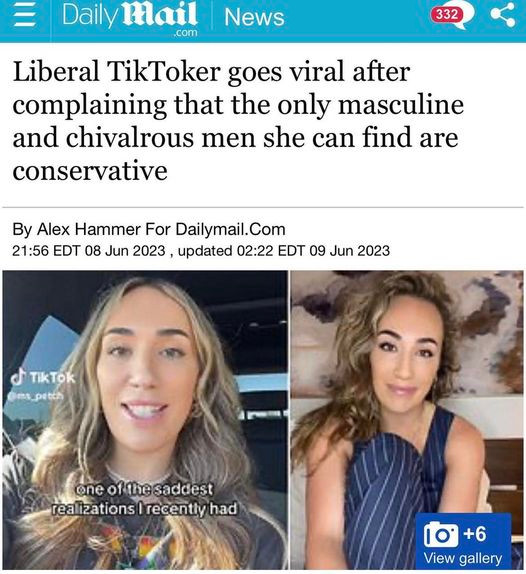Image resolution: width=526 pixels, height=574 pixels.
Task: Open the hamburger navigation menu
Action: [x=25, y=17]
